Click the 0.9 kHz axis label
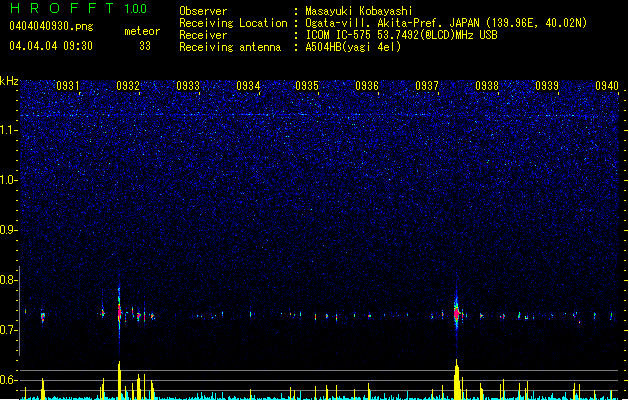The height and width of the screenshot is (400, 629). tap(9, 230)
